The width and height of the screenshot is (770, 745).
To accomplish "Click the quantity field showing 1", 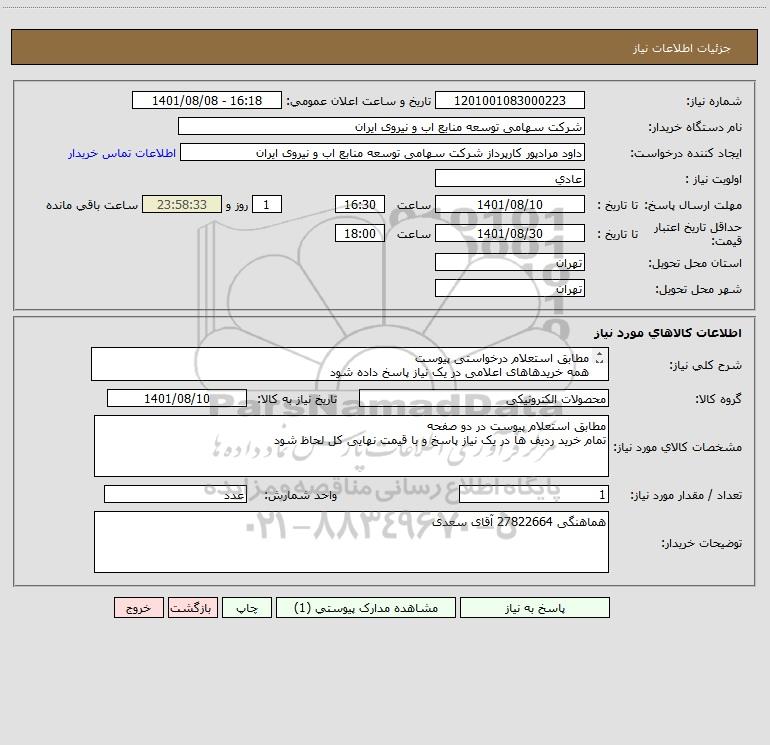I will [534, 494].
